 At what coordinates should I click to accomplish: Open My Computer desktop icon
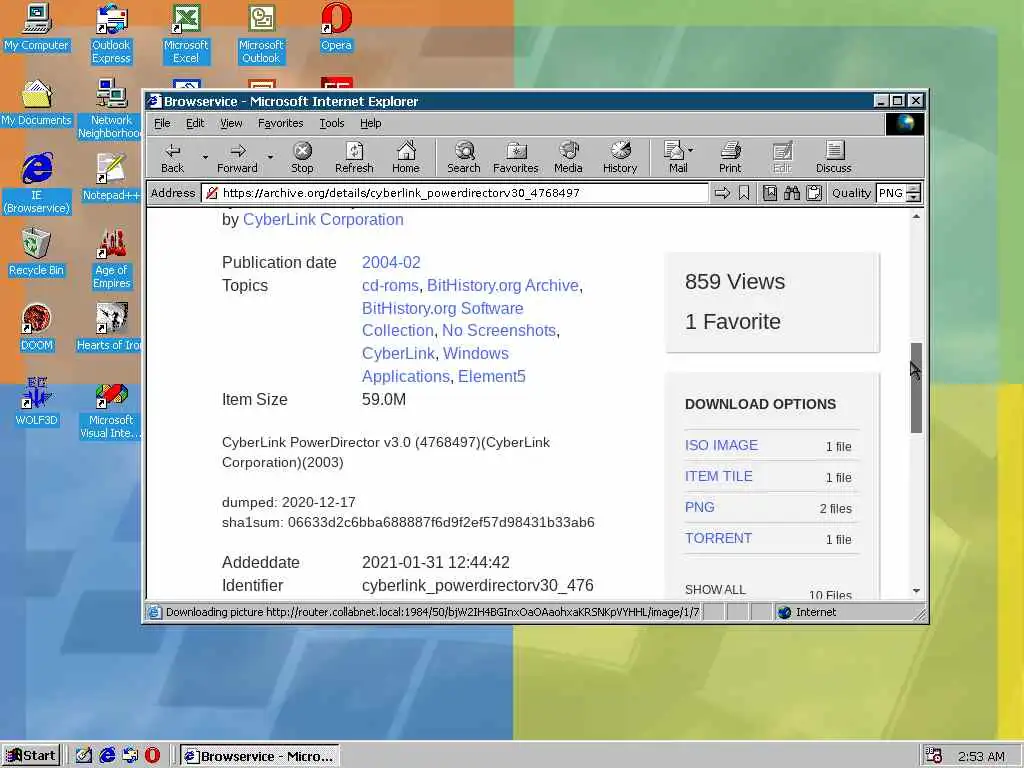coord(37,27)
